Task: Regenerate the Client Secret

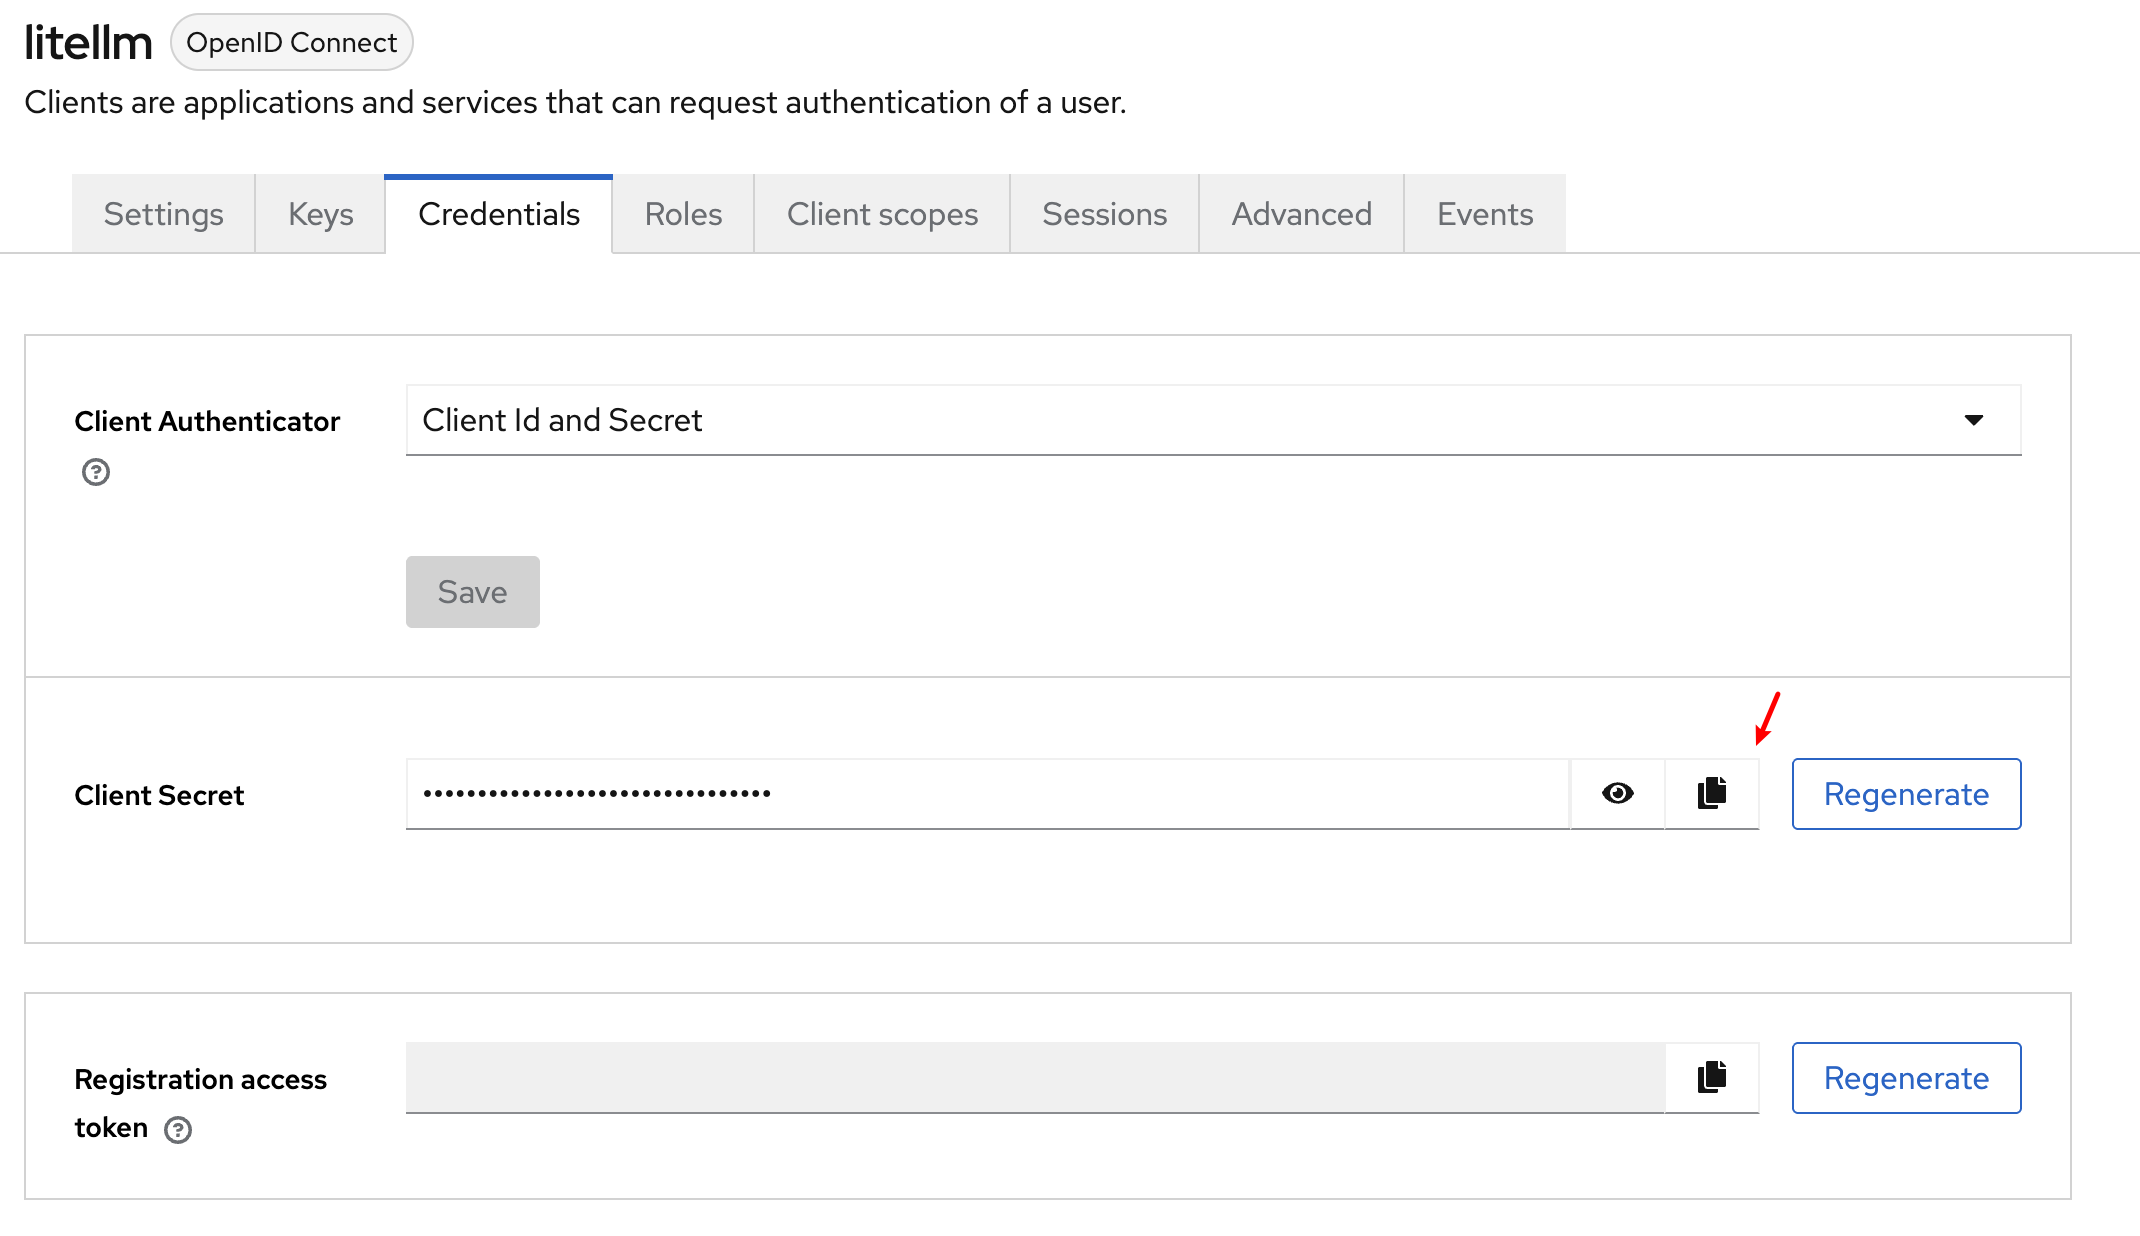Action: (1906, 793)
